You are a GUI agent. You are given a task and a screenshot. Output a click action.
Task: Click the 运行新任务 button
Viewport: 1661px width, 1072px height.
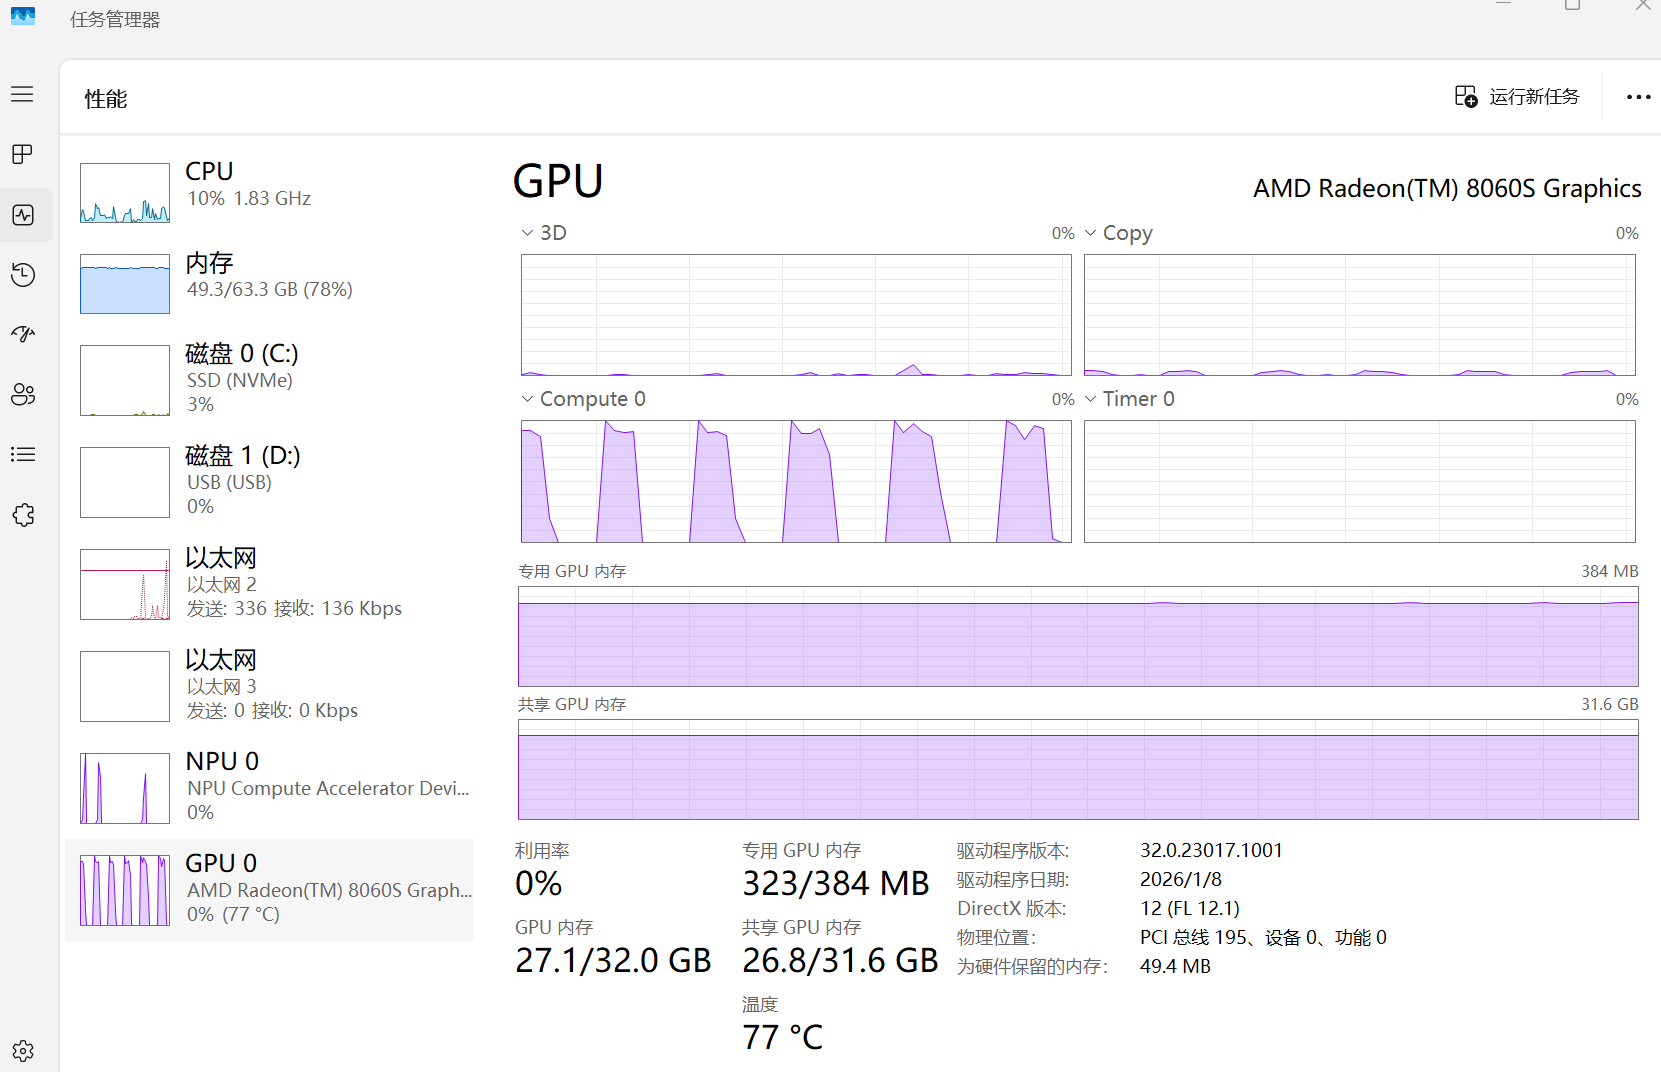coord(1517,97)
